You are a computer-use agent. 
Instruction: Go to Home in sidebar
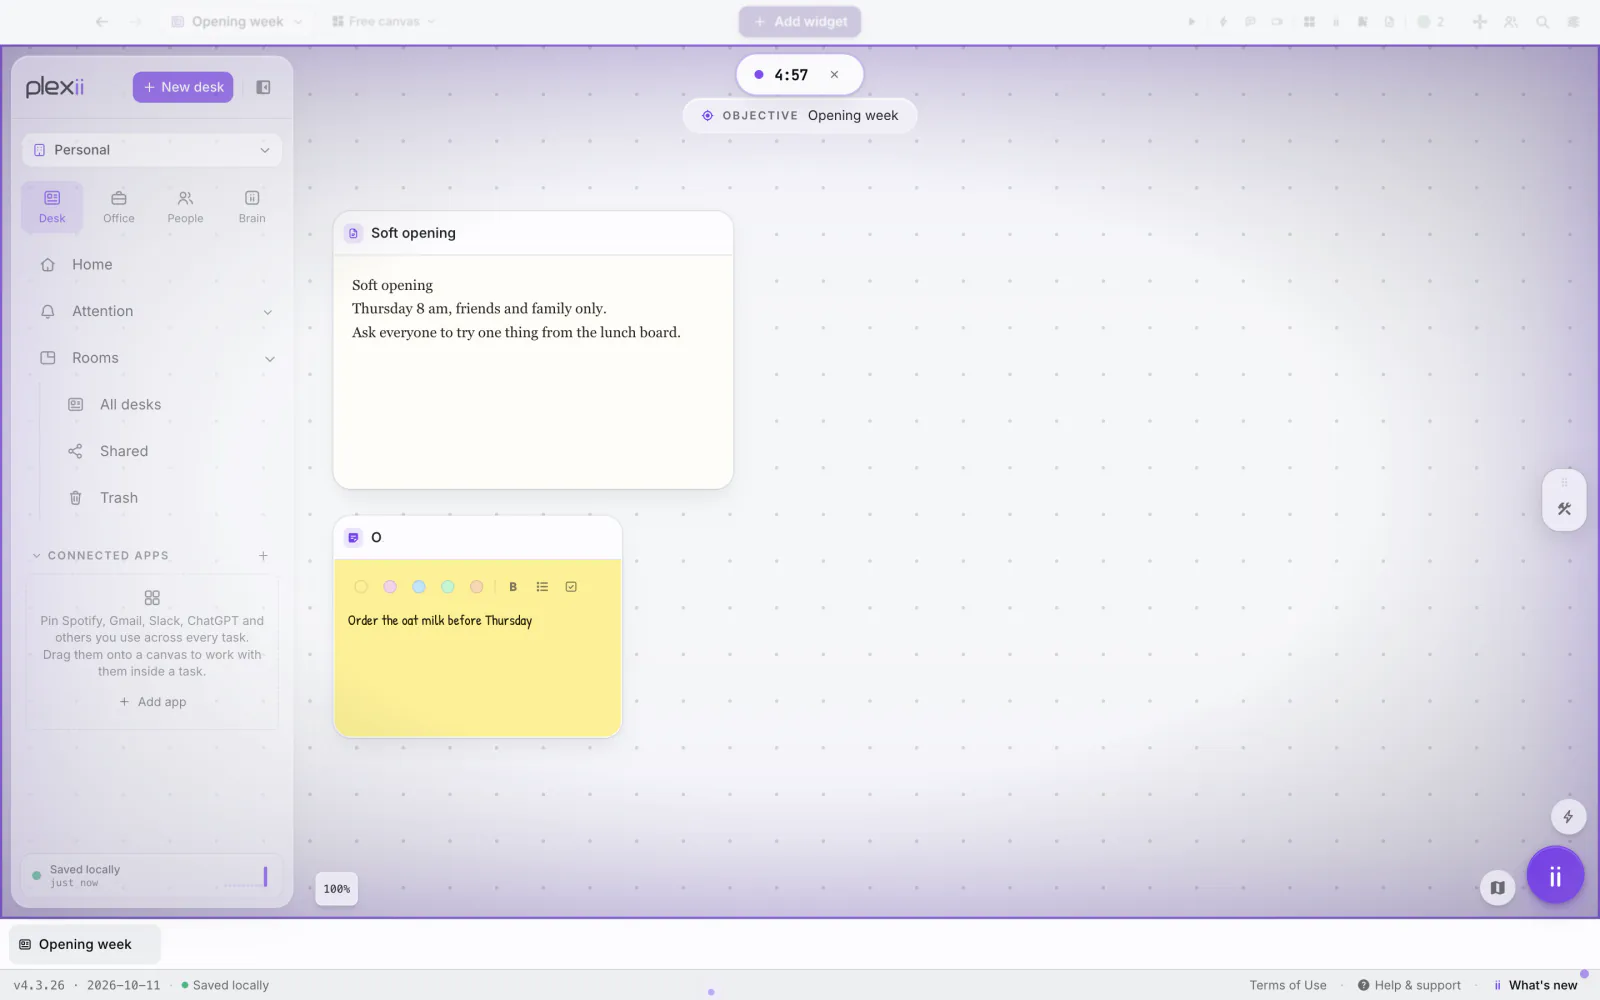click(x=152, y=265)
